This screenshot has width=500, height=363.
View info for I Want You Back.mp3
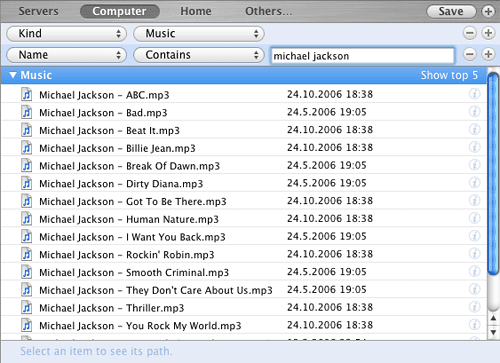click(475, 236)
